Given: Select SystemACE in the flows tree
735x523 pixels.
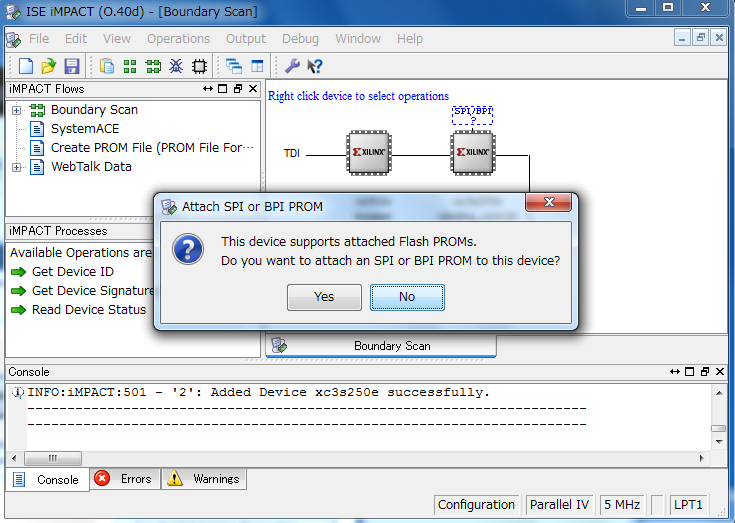Looking at the screenshot, I should [x=85, y=129].
